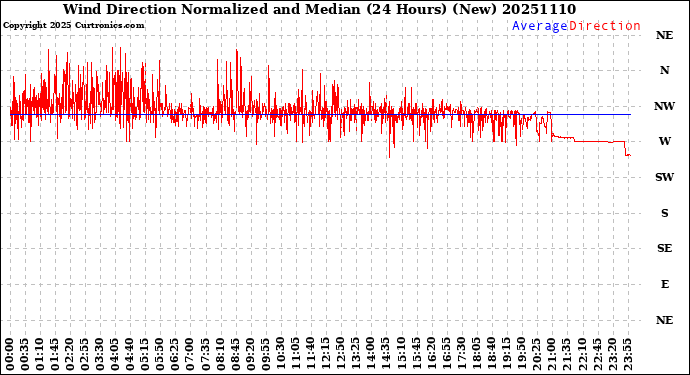
Task: Click the 00:35 time axis label
Action: coord(25,355)
